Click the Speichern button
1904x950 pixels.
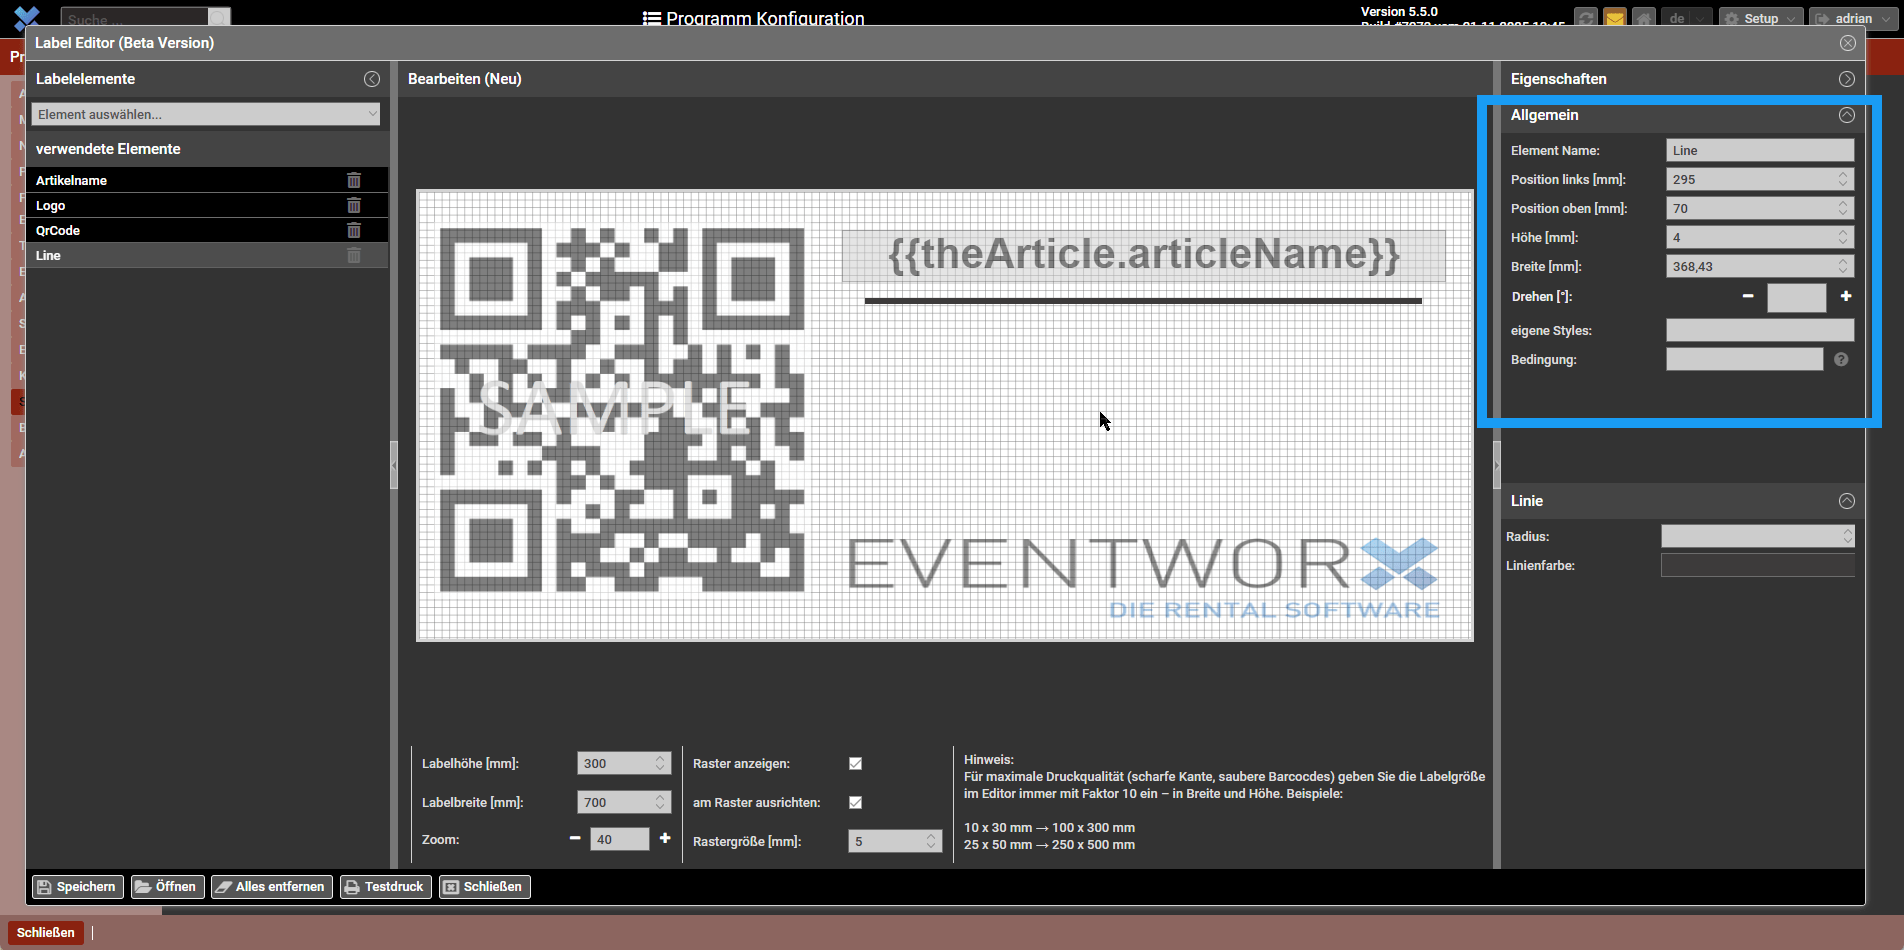pyautogui.click(x=76, y=887)
